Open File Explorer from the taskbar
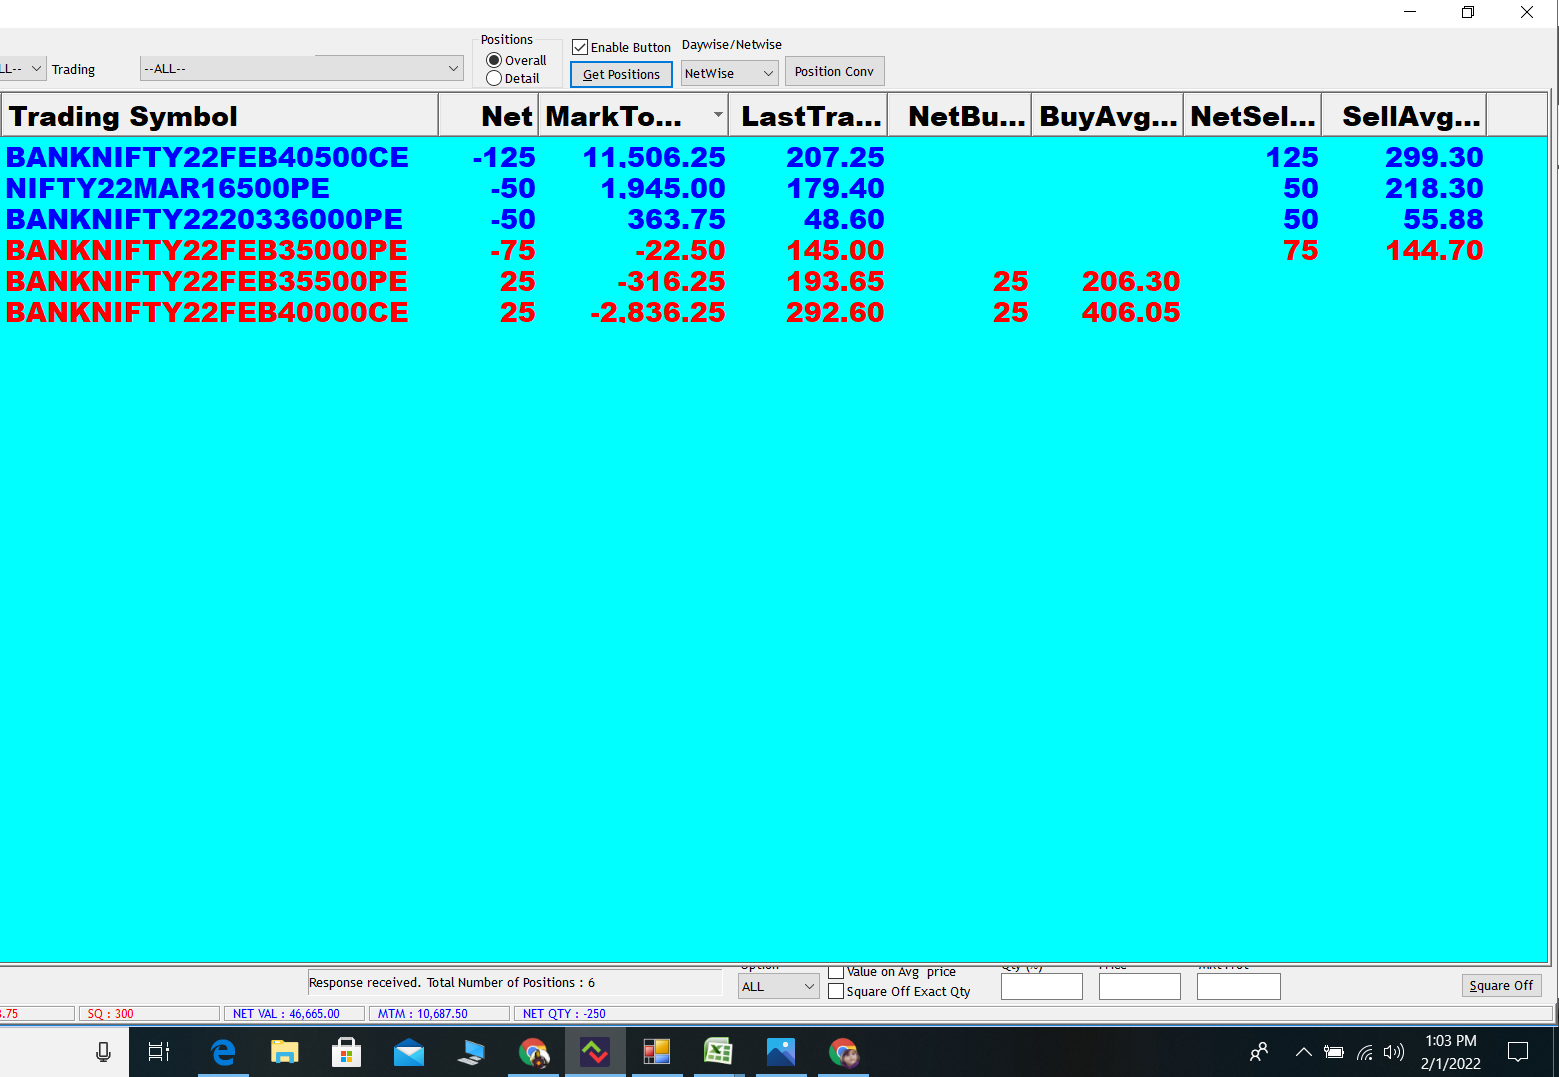 [x=285, y=1052]
